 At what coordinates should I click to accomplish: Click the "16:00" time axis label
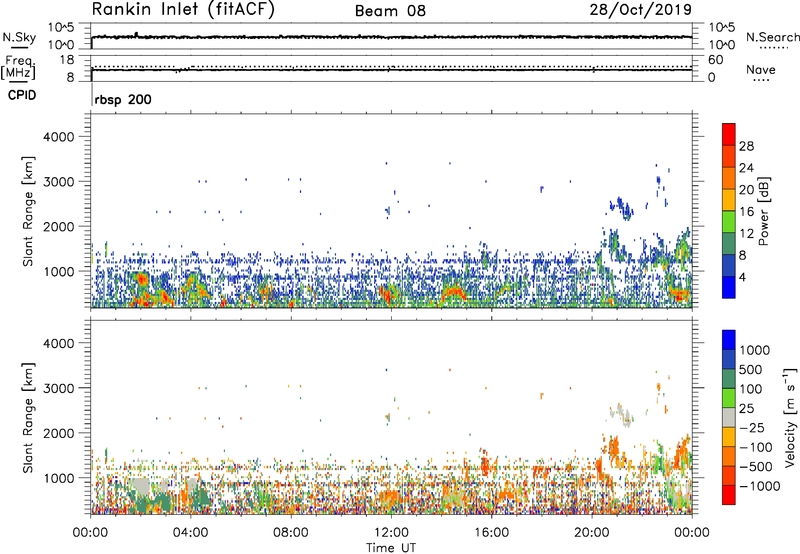[491, 533]
